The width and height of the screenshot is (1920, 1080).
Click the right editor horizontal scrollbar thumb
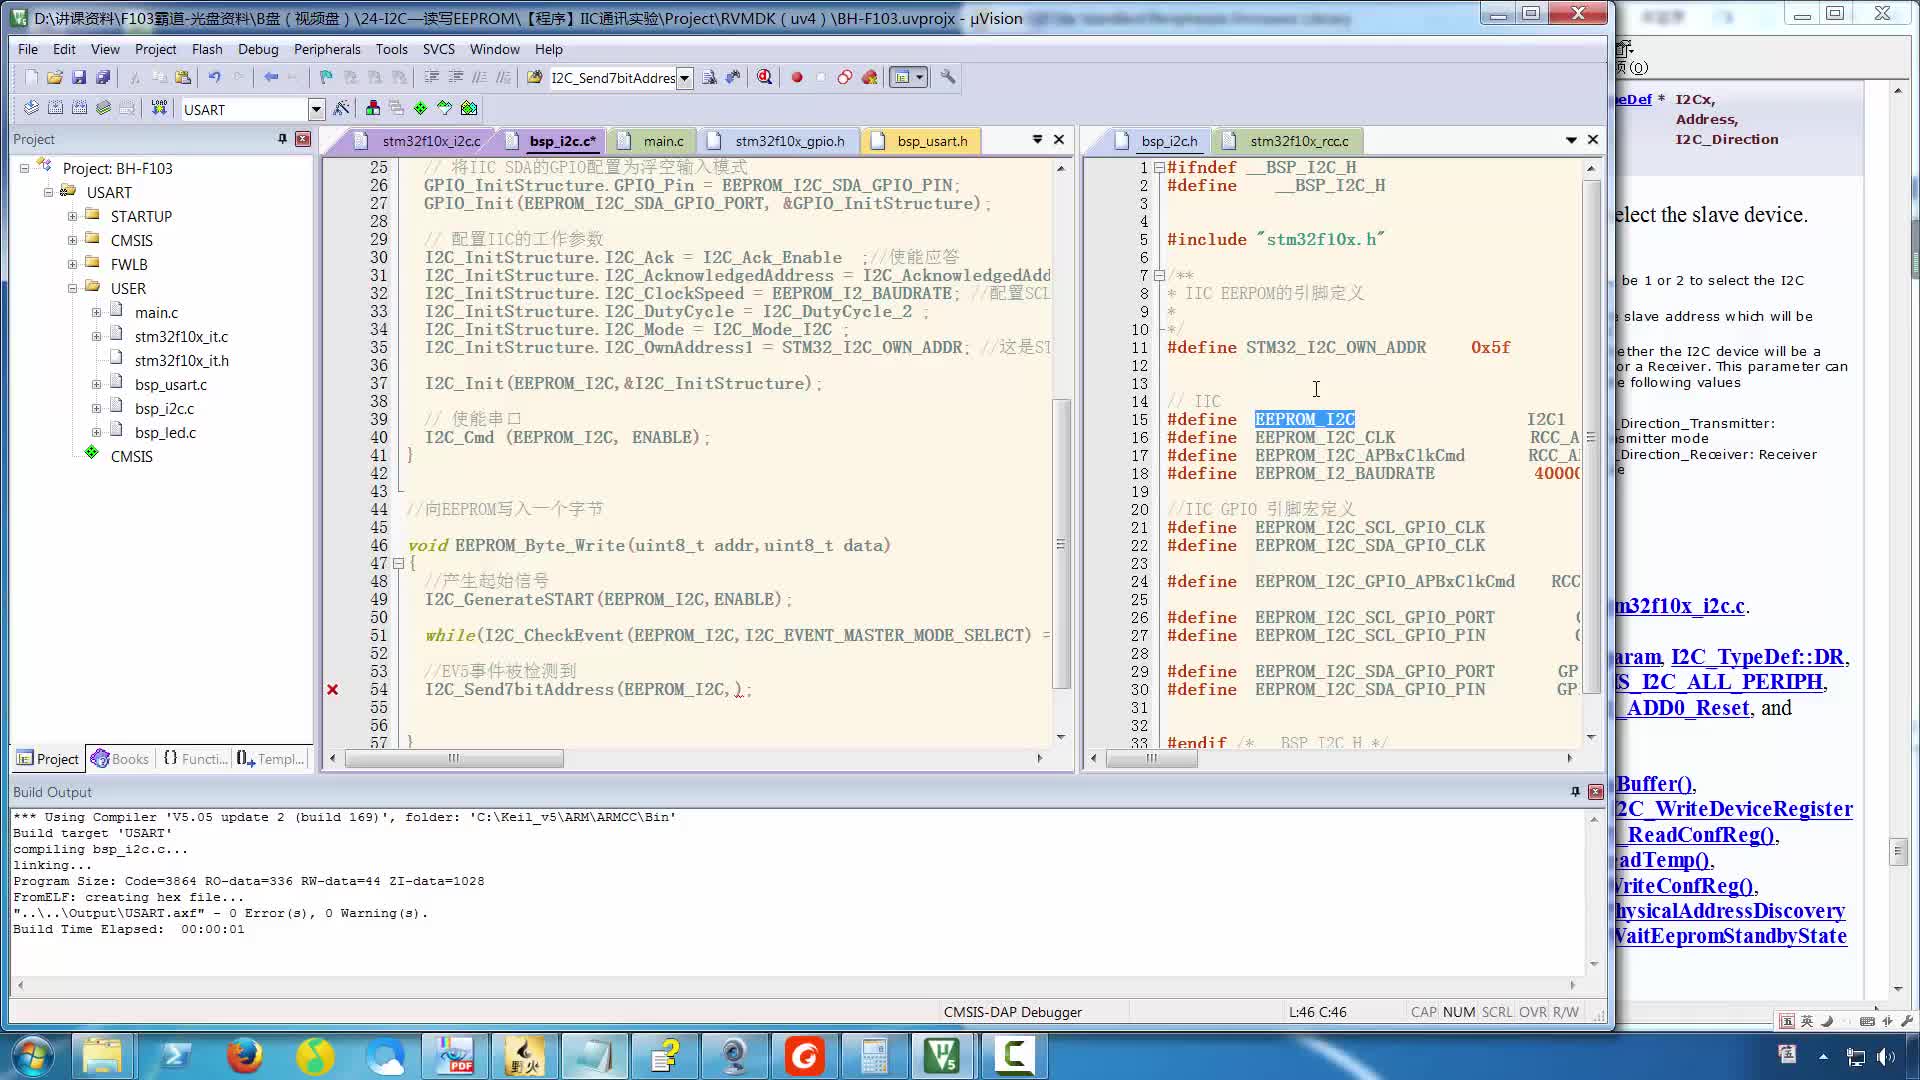(1152, 758)
